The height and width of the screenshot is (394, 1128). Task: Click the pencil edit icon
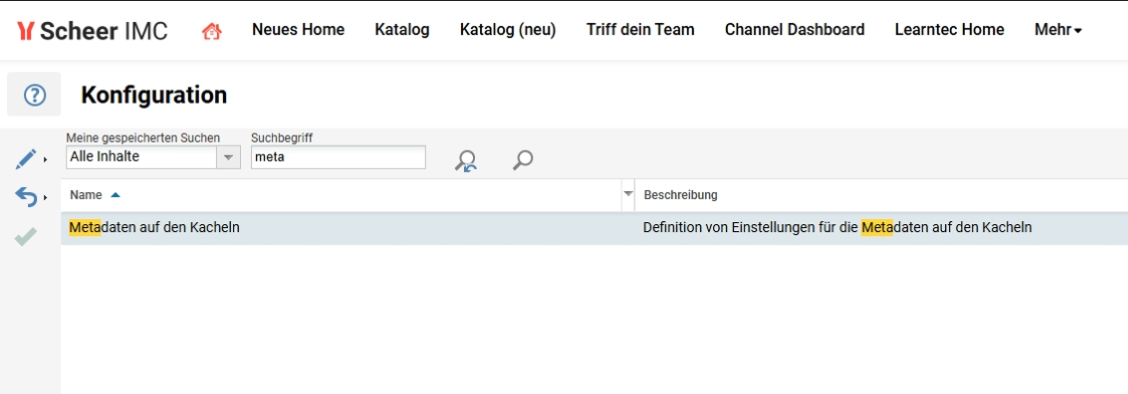click(x=26, y=159)
